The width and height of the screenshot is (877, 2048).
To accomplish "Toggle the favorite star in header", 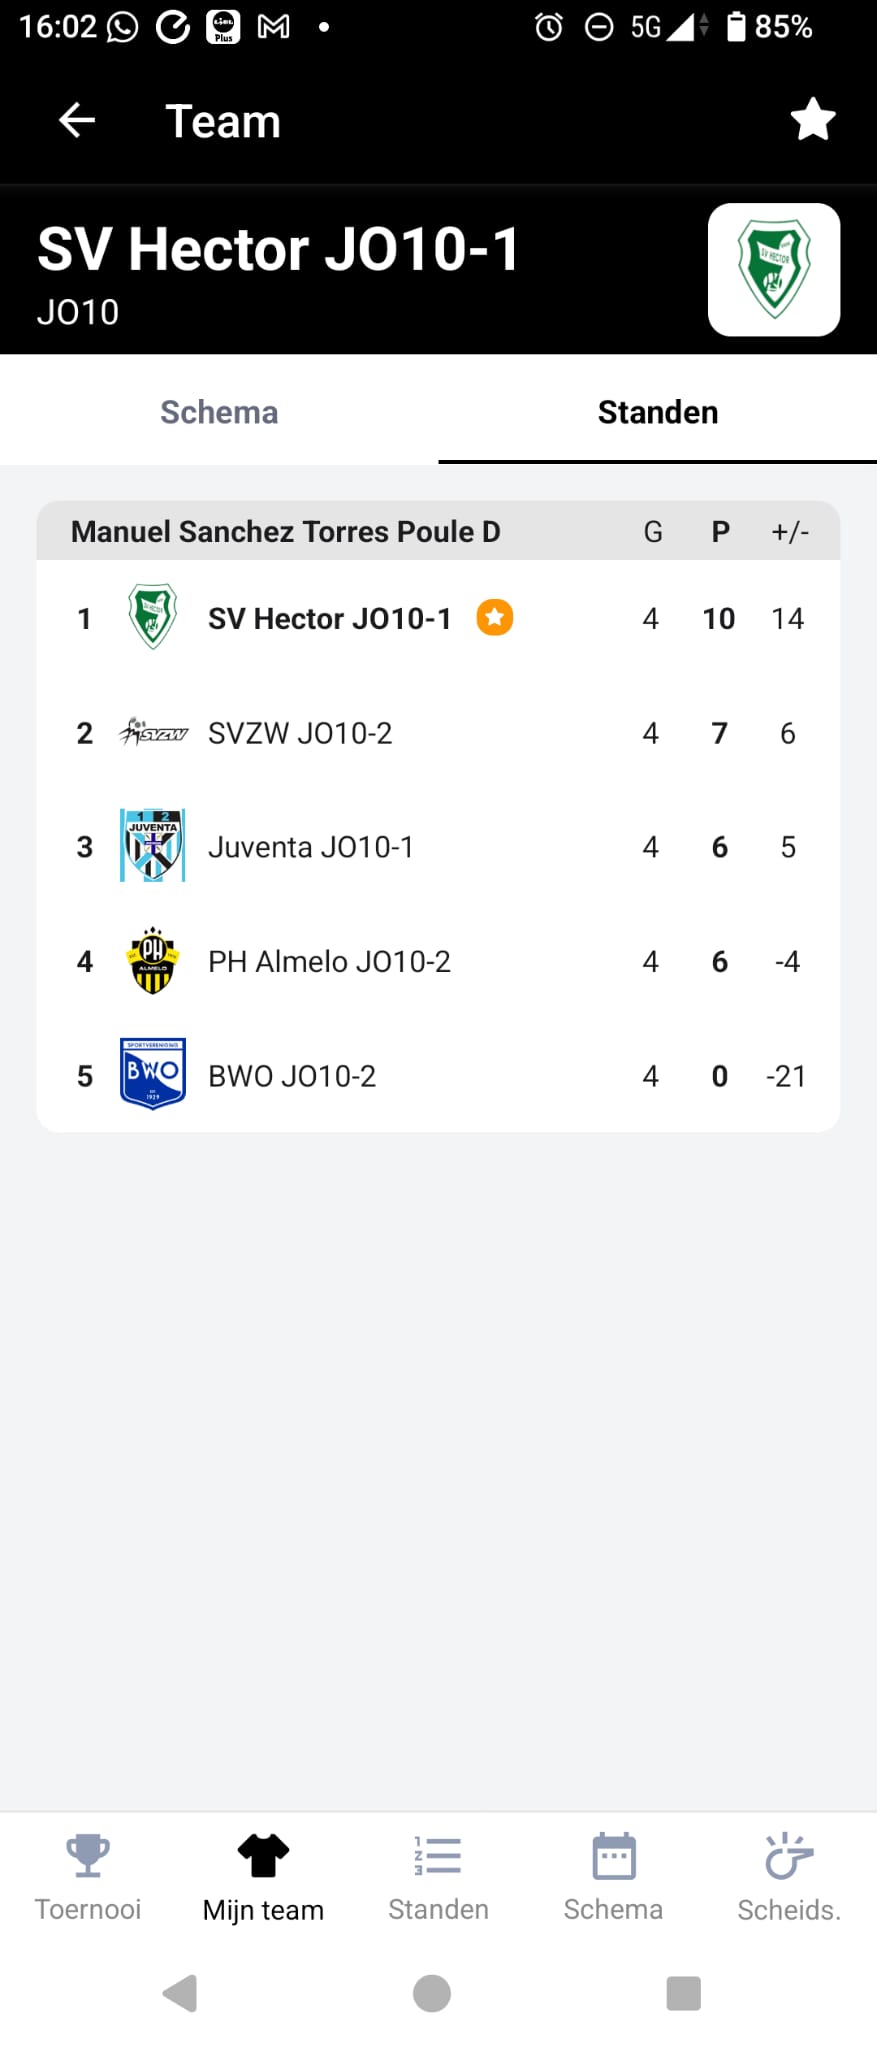I will pyautogui.click(x=813, y=120).
